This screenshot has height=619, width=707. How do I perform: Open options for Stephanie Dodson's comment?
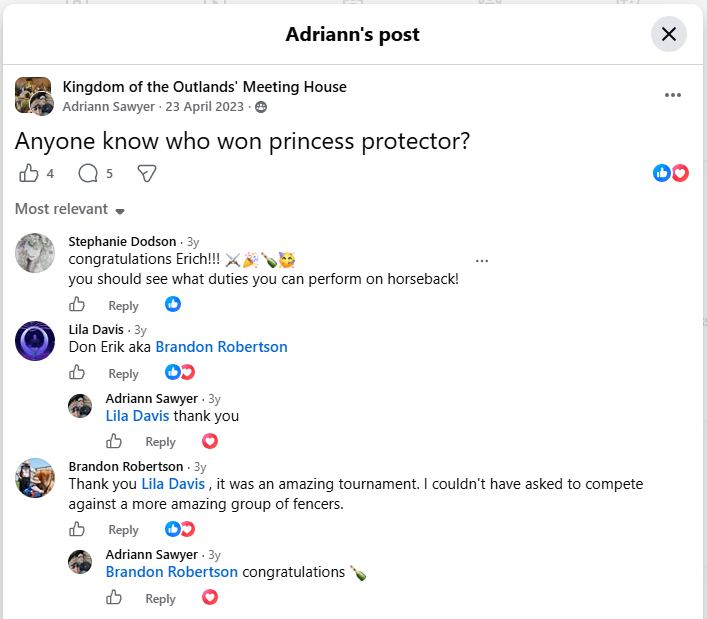(482, 261)
